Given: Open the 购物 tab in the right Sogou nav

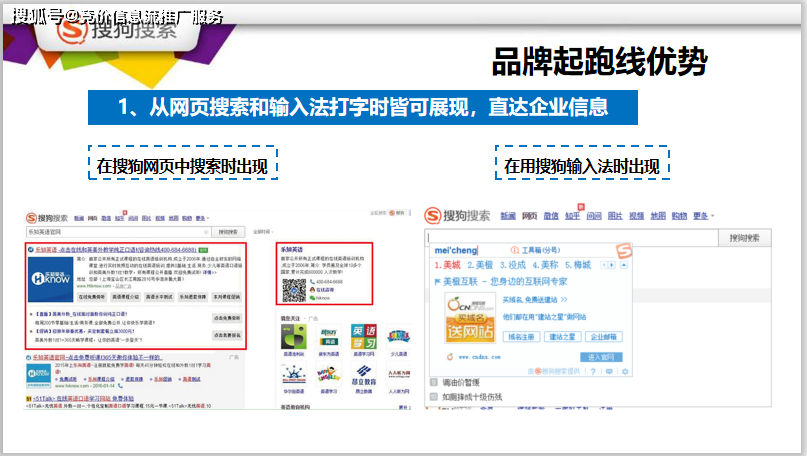Looking at the screenshot, I should pyautogui.click(x=679, y=216).
